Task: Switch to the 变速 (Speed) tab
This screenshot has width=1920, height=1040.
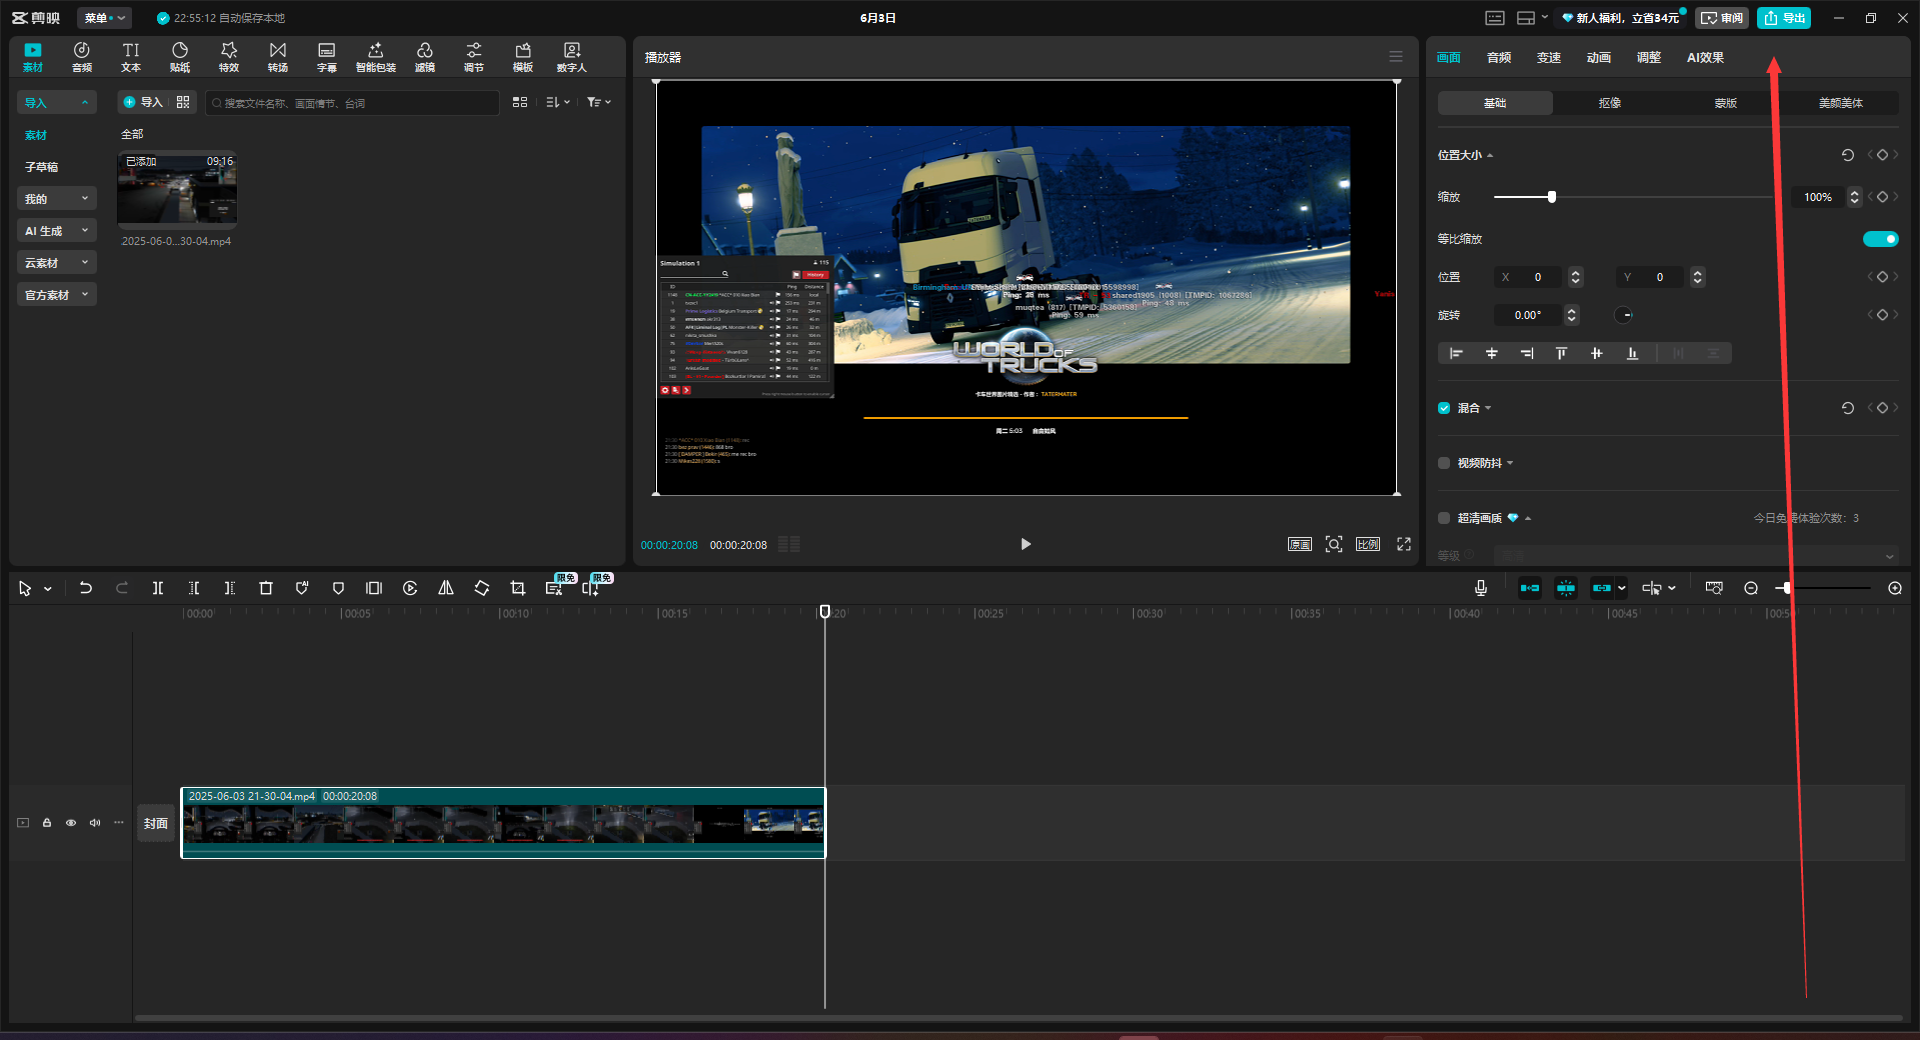Action: coord(1549,57)
